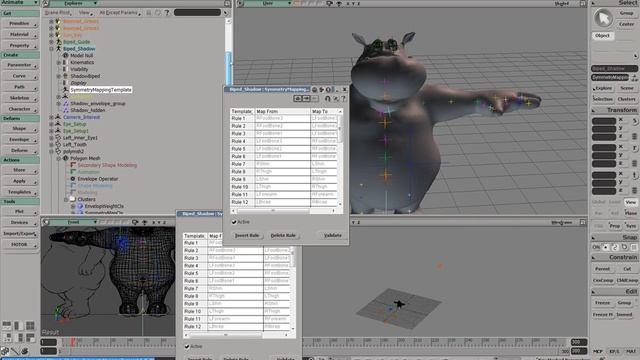Viewport: 640px width, 360px height.
Task: Select the arrow Select tool icon
Action: tap(603, 18)
